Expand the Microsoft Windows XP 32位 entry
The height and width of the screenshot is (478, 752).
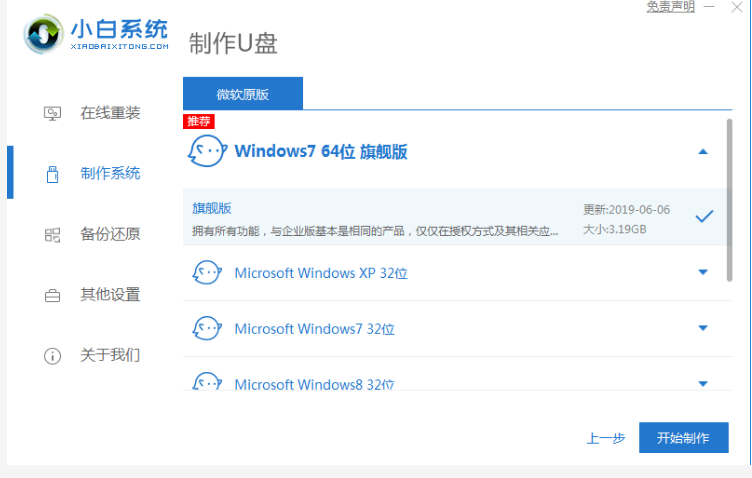point(702,272)
